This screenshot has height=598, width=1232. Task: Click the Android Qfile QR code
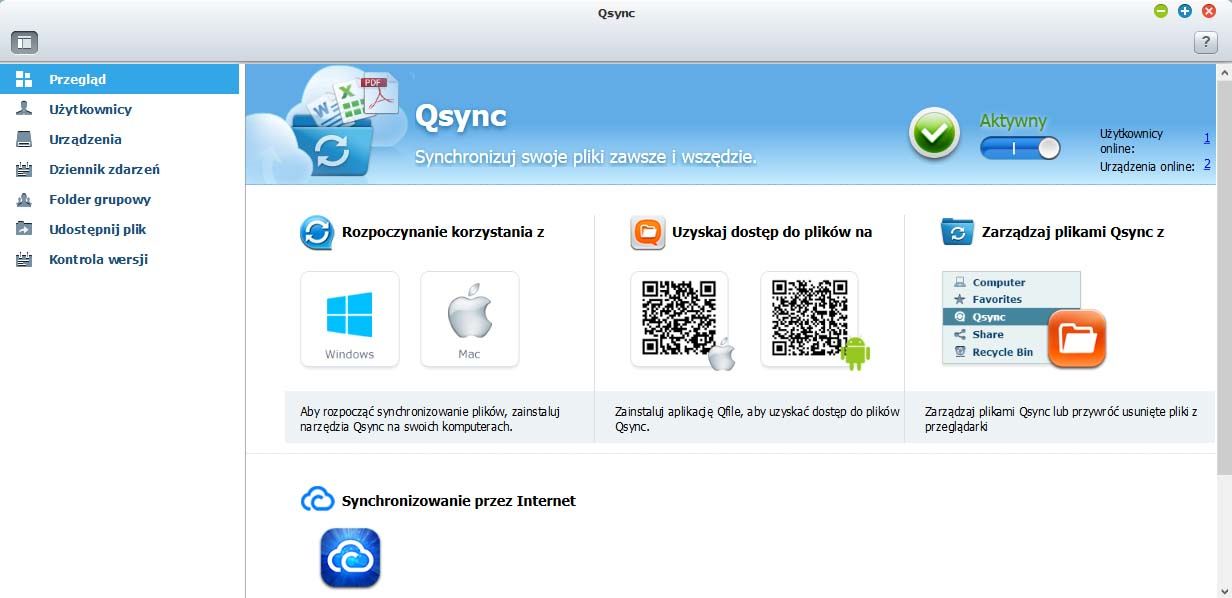pyautogui.click(x=810, y=319)
